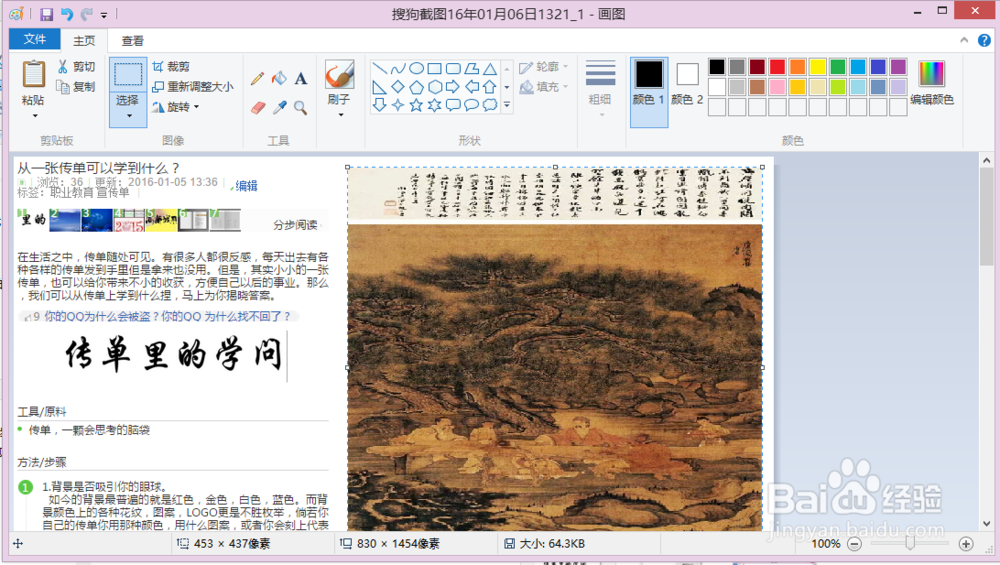Click the vertical scrollbar up arrow
This screenshot has width=1000, height=565.
pos(987,161)
